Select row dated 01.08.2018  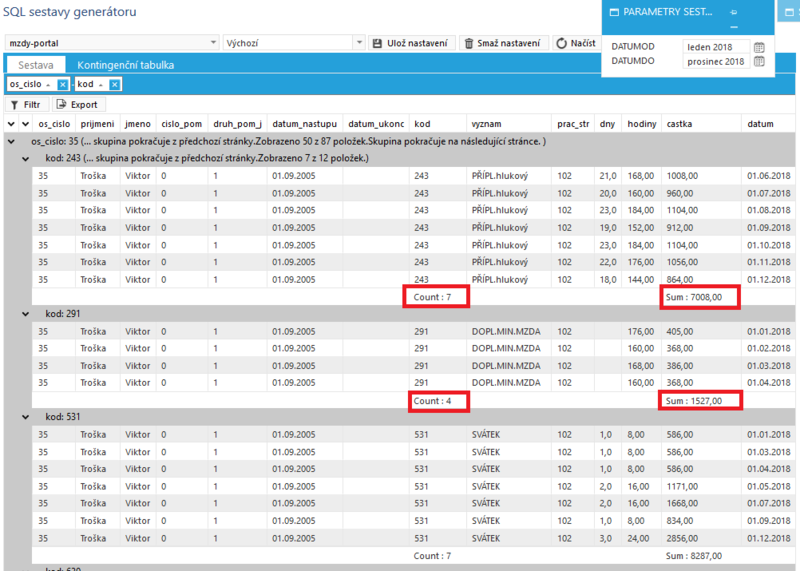click(413, 210)
